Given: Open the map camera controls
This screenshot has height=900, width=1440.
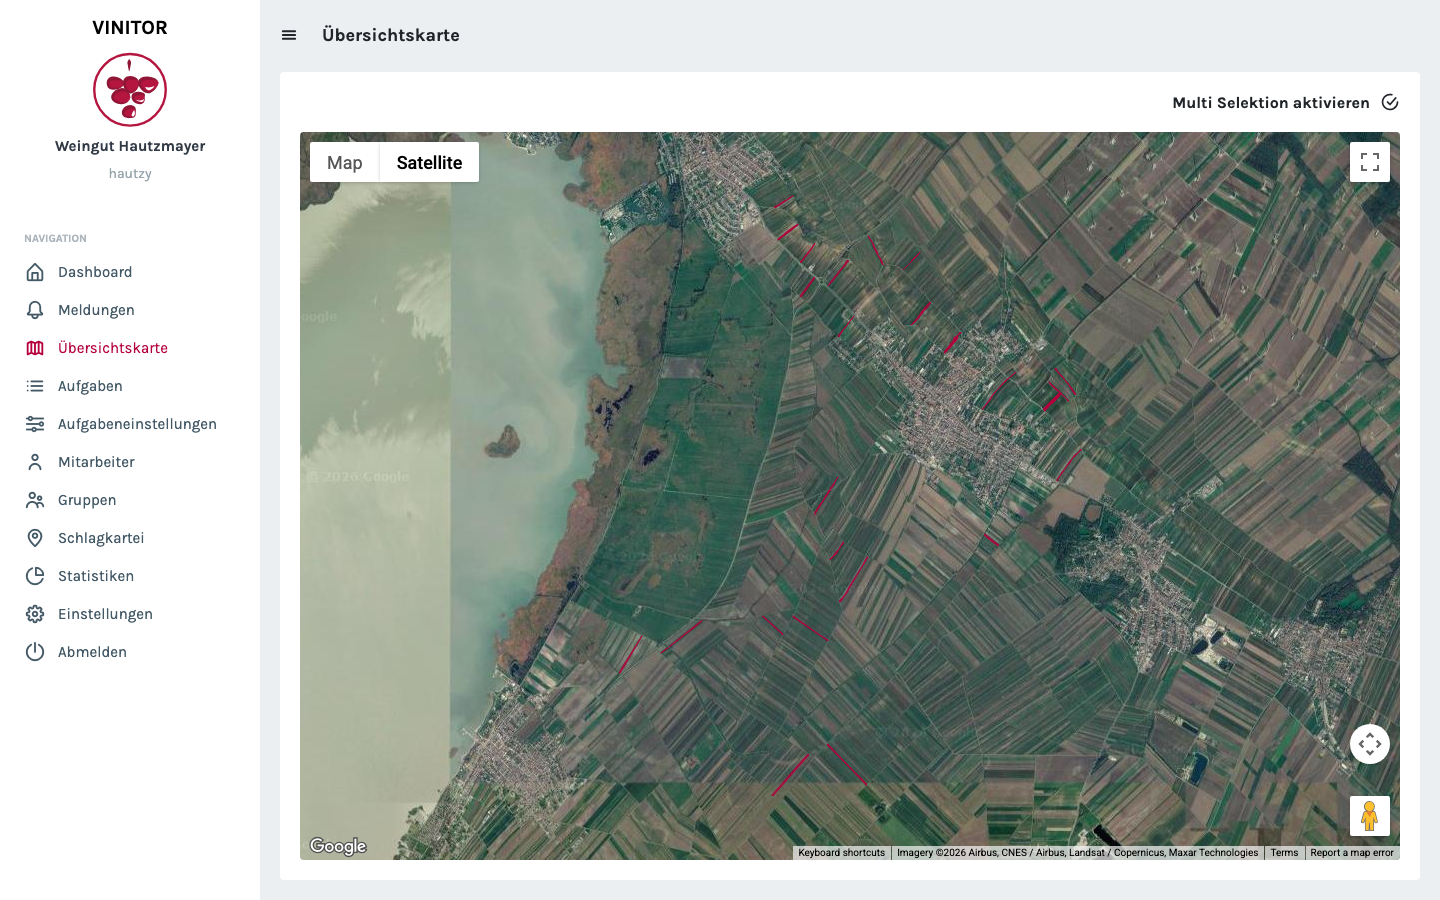Looking at the screenshot, I should [1370, 744].
